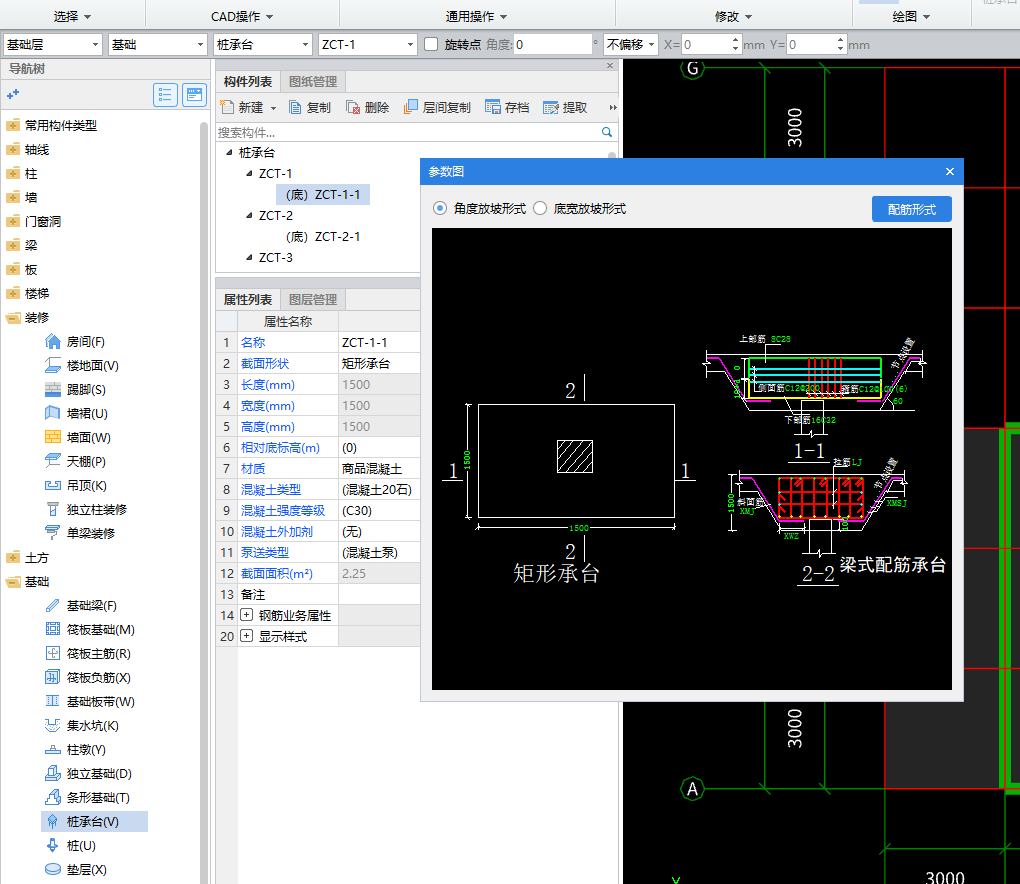This screenshot has height=884, width=1020.
Task: Expand the 显示样式 property group
Action: [x=247, y=636]
